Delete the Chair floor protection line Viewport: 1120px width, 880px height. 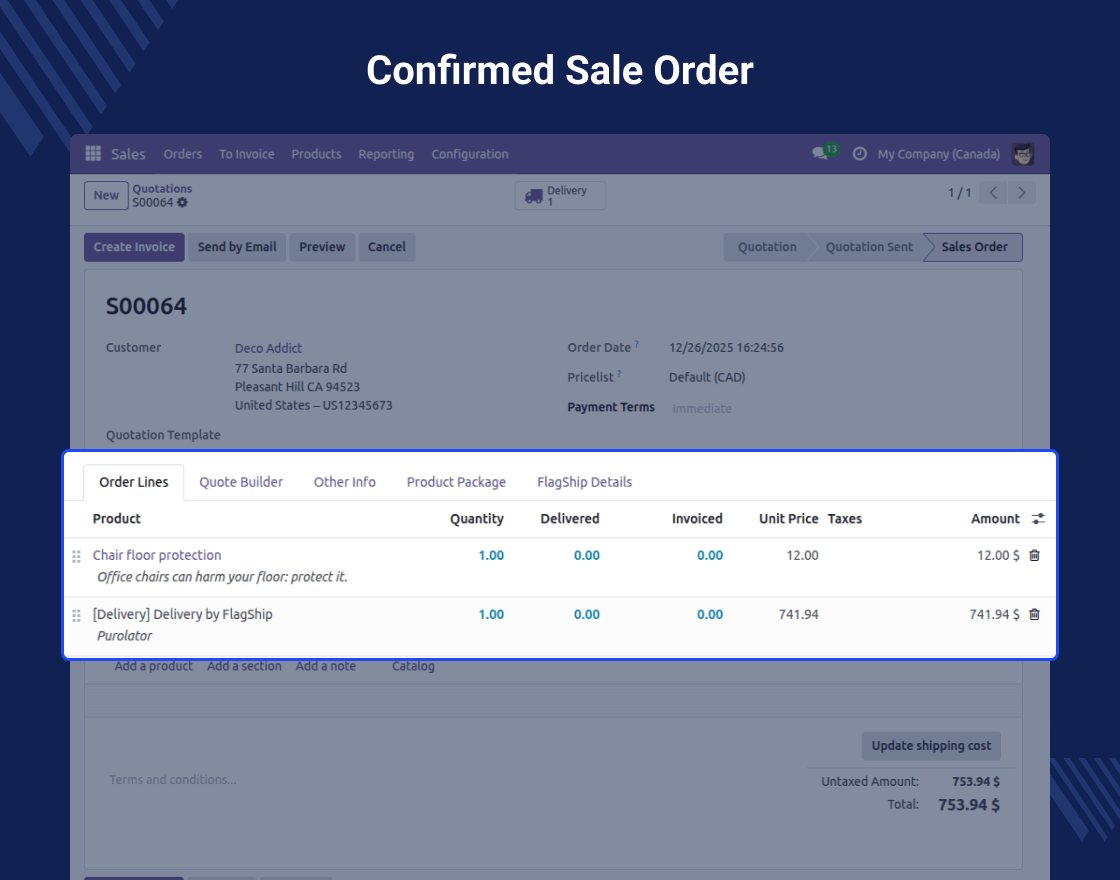pos(1034,555)
